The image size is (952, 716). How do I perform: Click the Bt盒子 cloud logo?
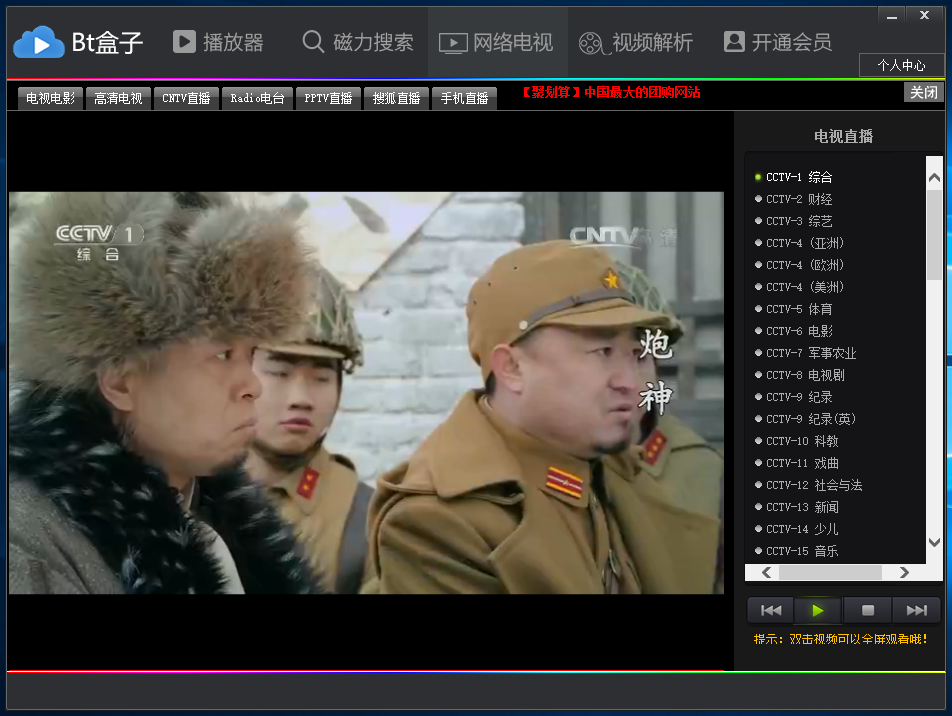click(x=38, y=42)
